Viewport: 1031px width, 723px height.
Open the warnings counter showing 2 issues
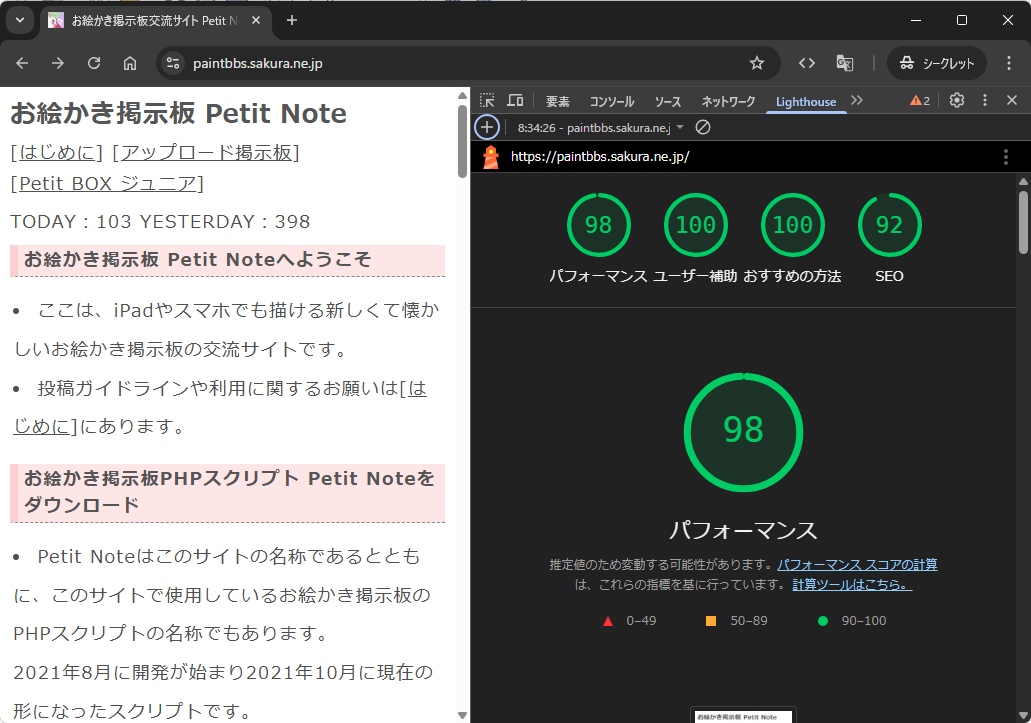coord(920,101)
